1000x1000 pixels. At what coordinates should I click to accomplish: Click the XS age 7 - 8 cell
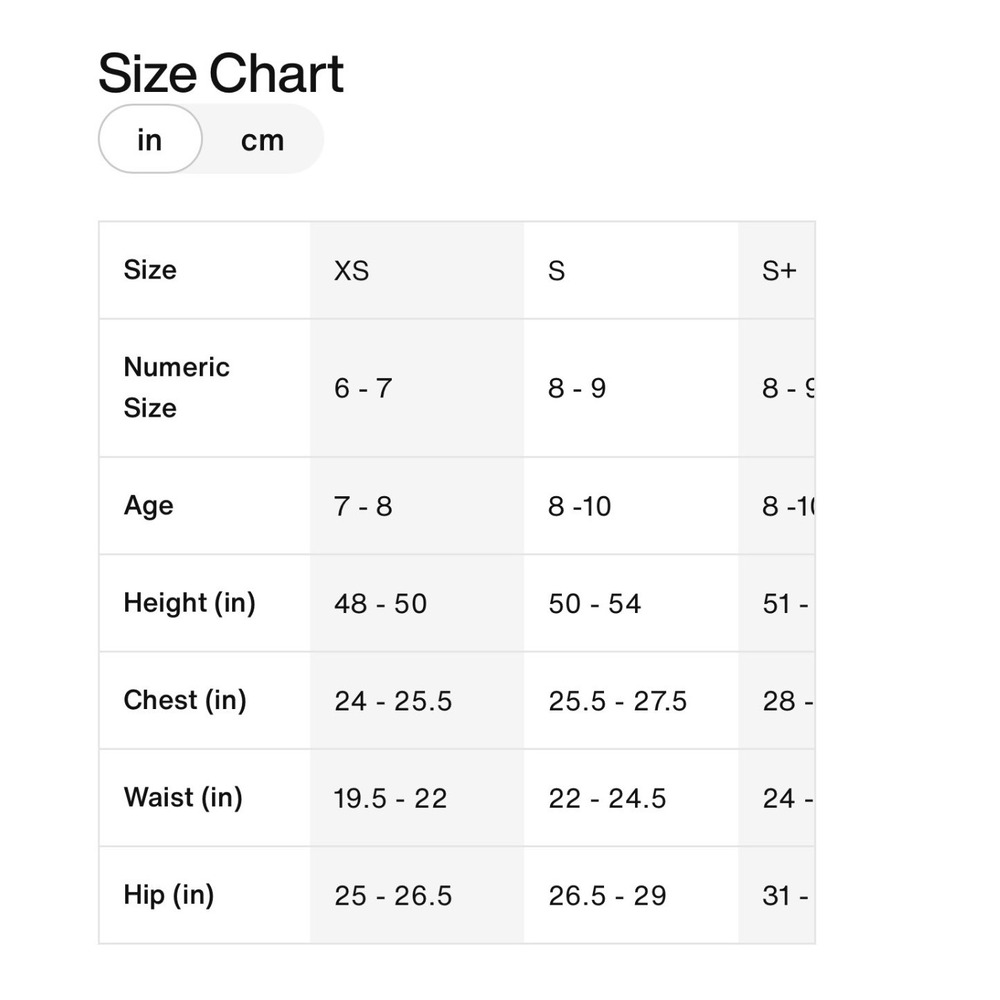tap(417, 506)
